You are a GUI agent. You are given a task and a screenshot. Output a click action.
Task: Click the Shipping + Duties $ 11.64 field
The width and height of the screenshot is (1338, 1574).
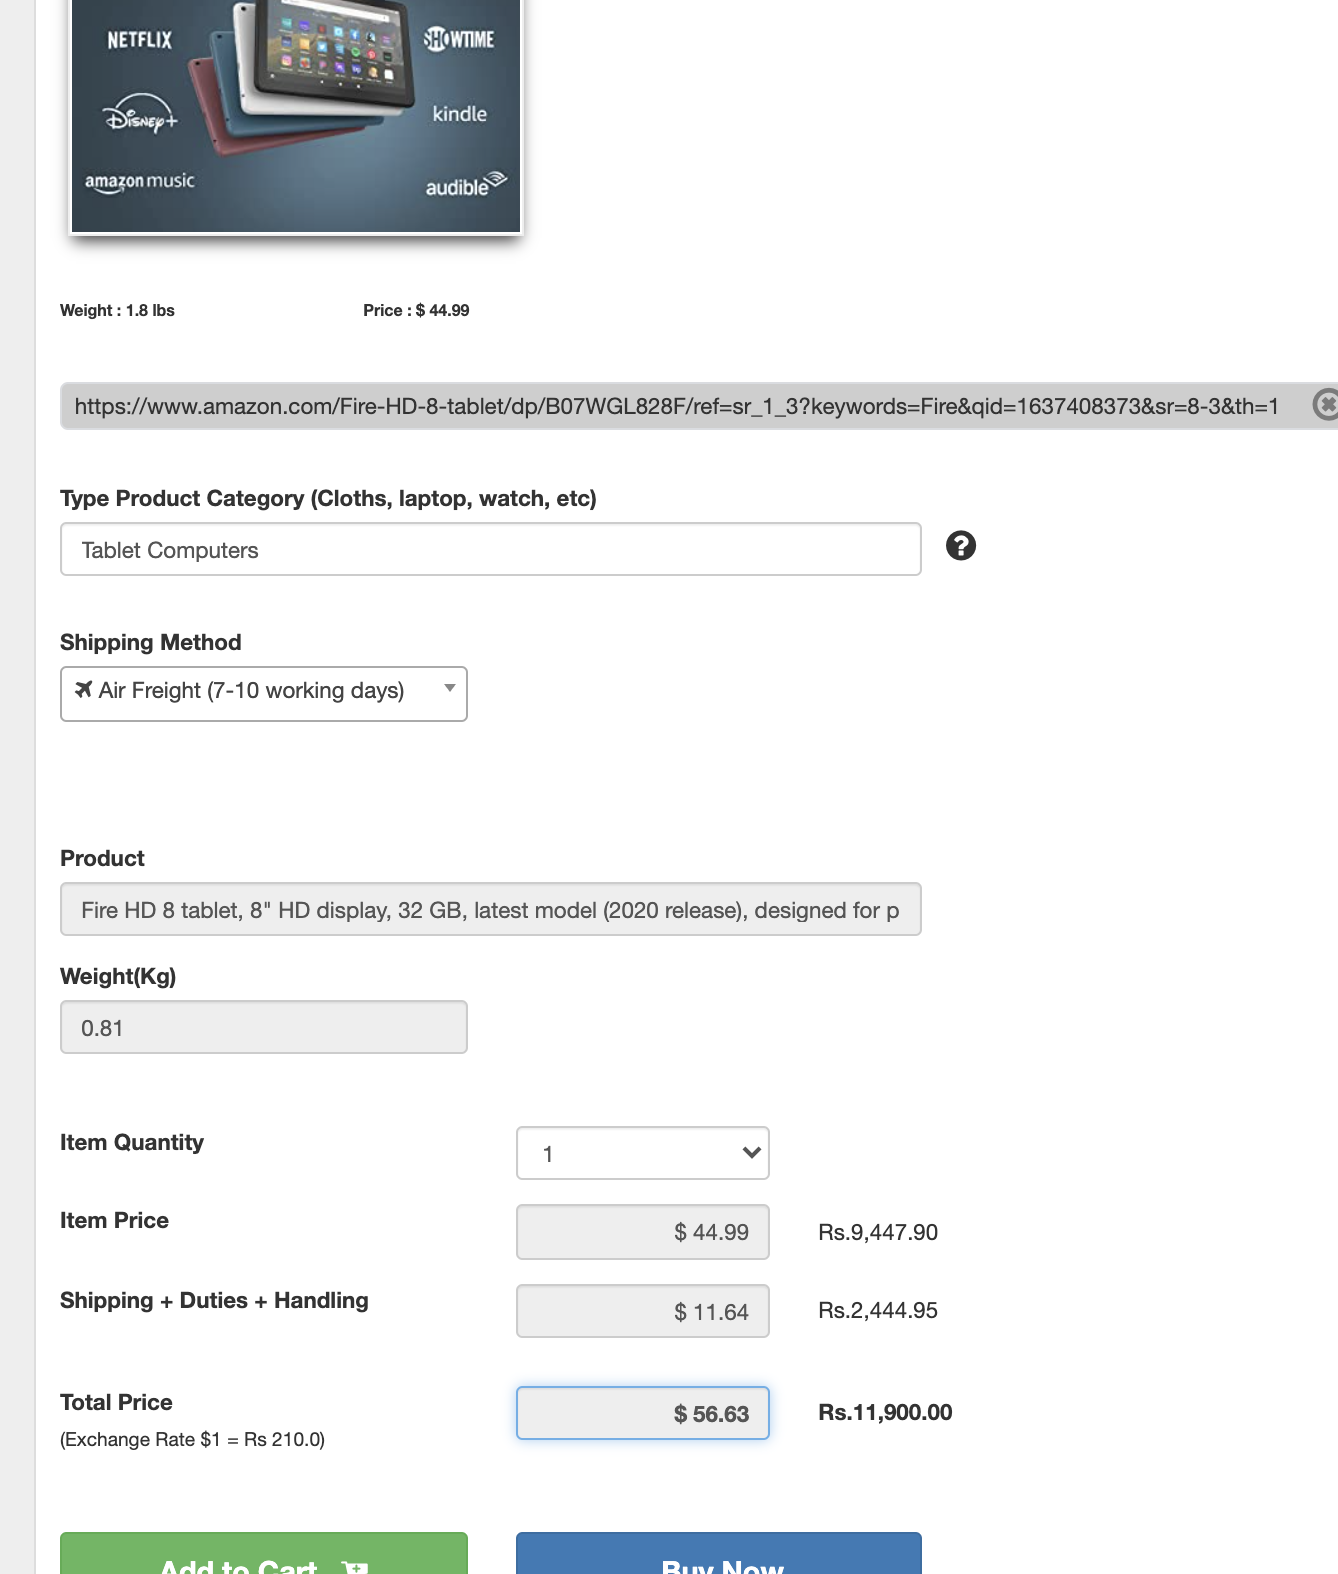[x=643, y=1311]
